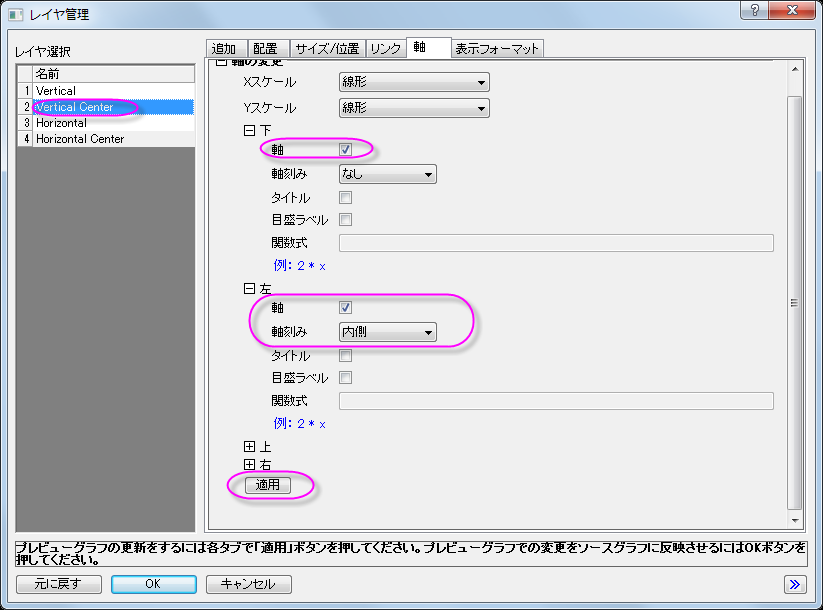
Task: Collapse the 下 section
Action: [x=249, y=131]
